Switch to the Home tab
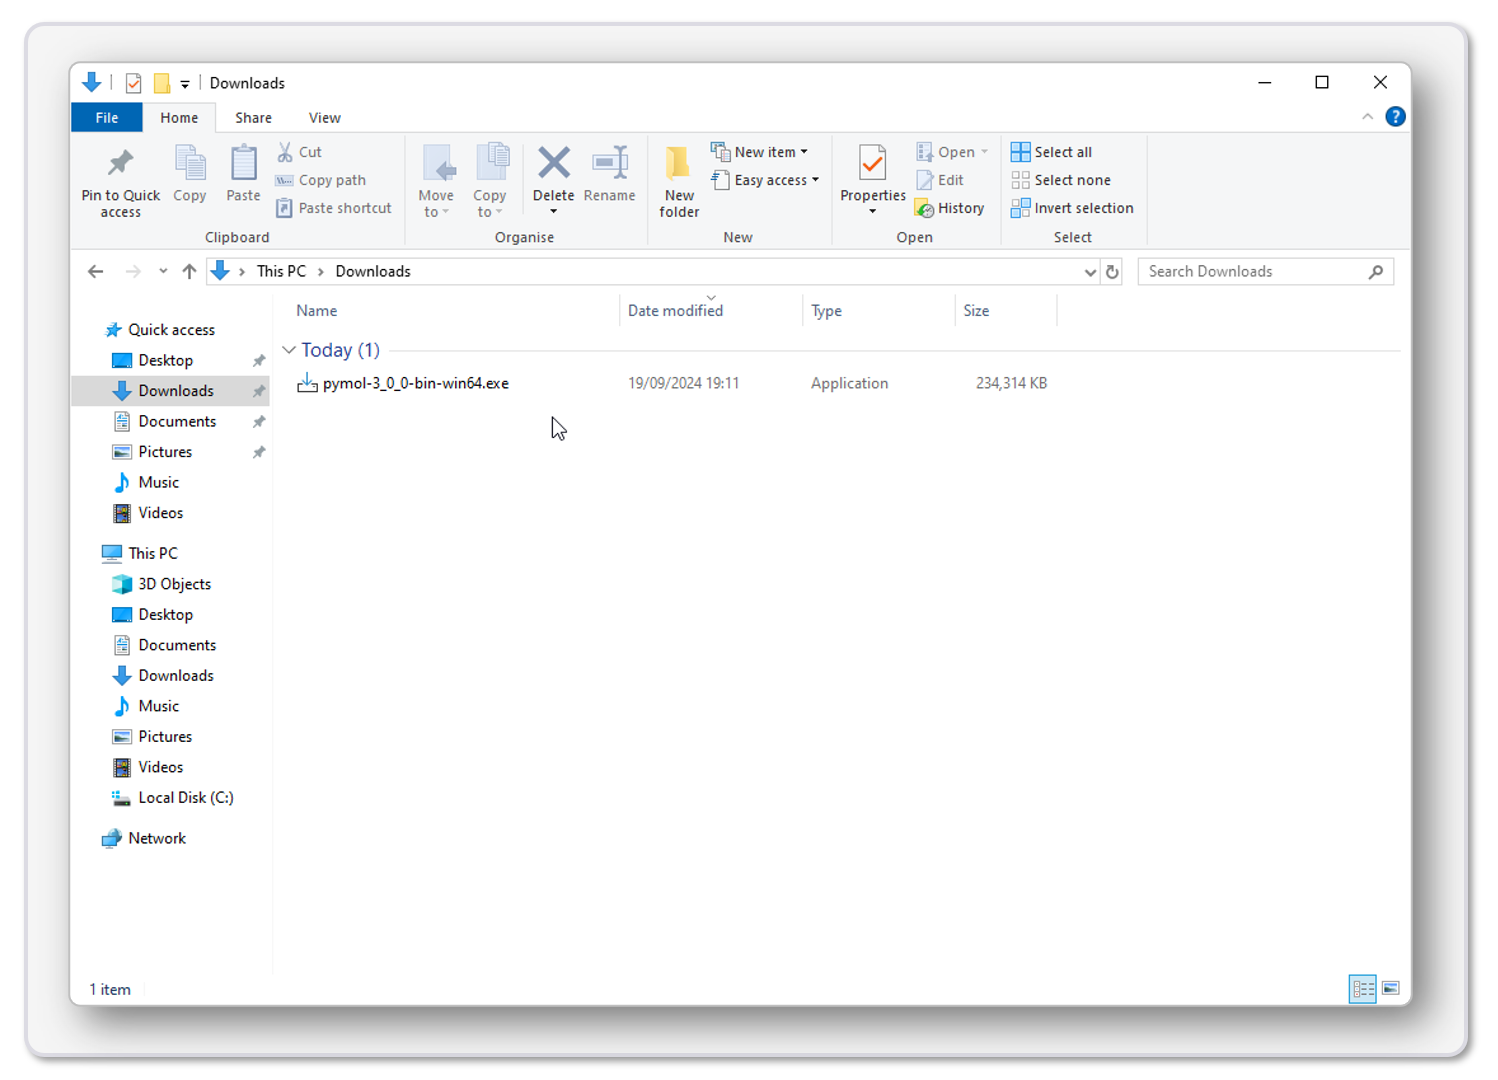 pyautogui.click(x=179, y=117)
